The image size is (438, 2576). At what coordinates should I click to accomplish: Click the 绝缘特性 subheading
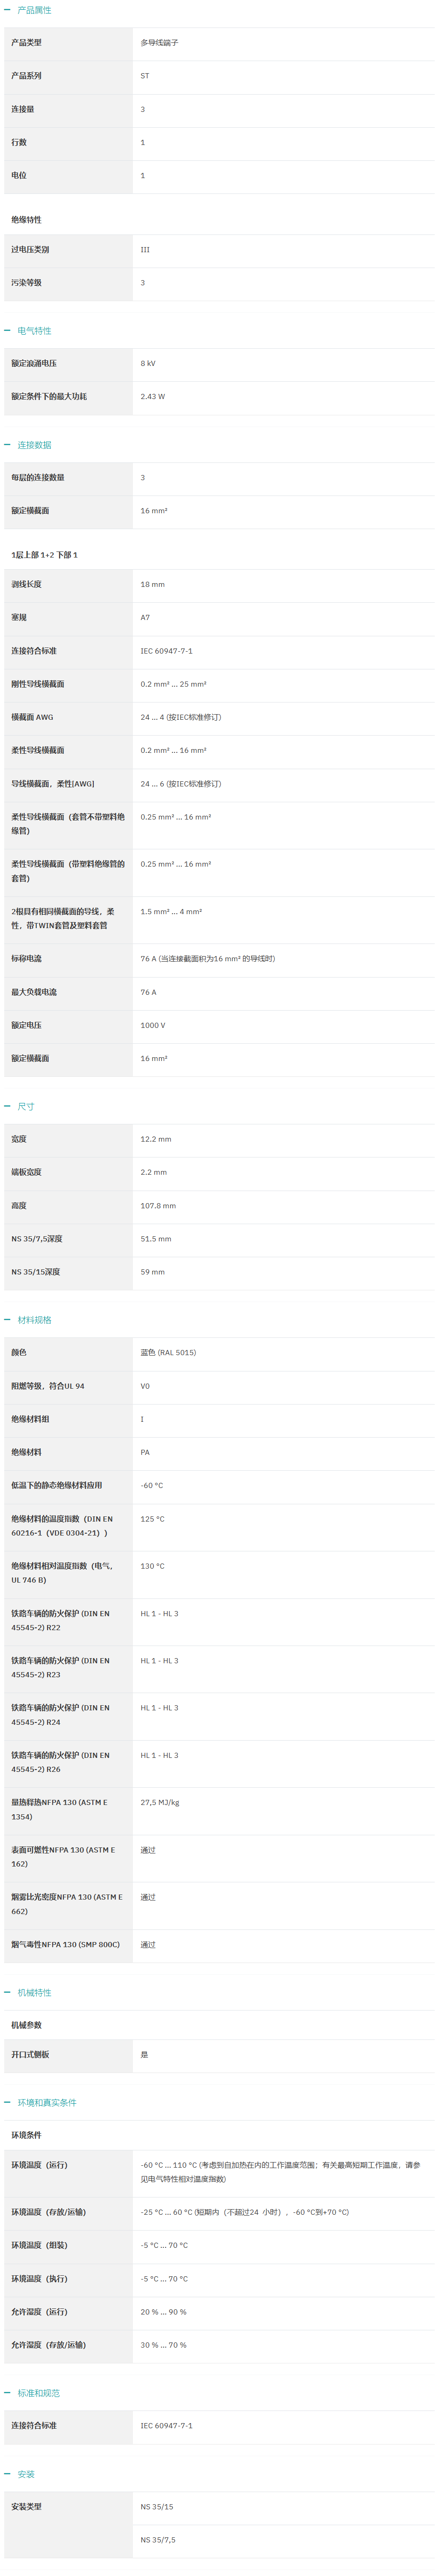(26, 220)
